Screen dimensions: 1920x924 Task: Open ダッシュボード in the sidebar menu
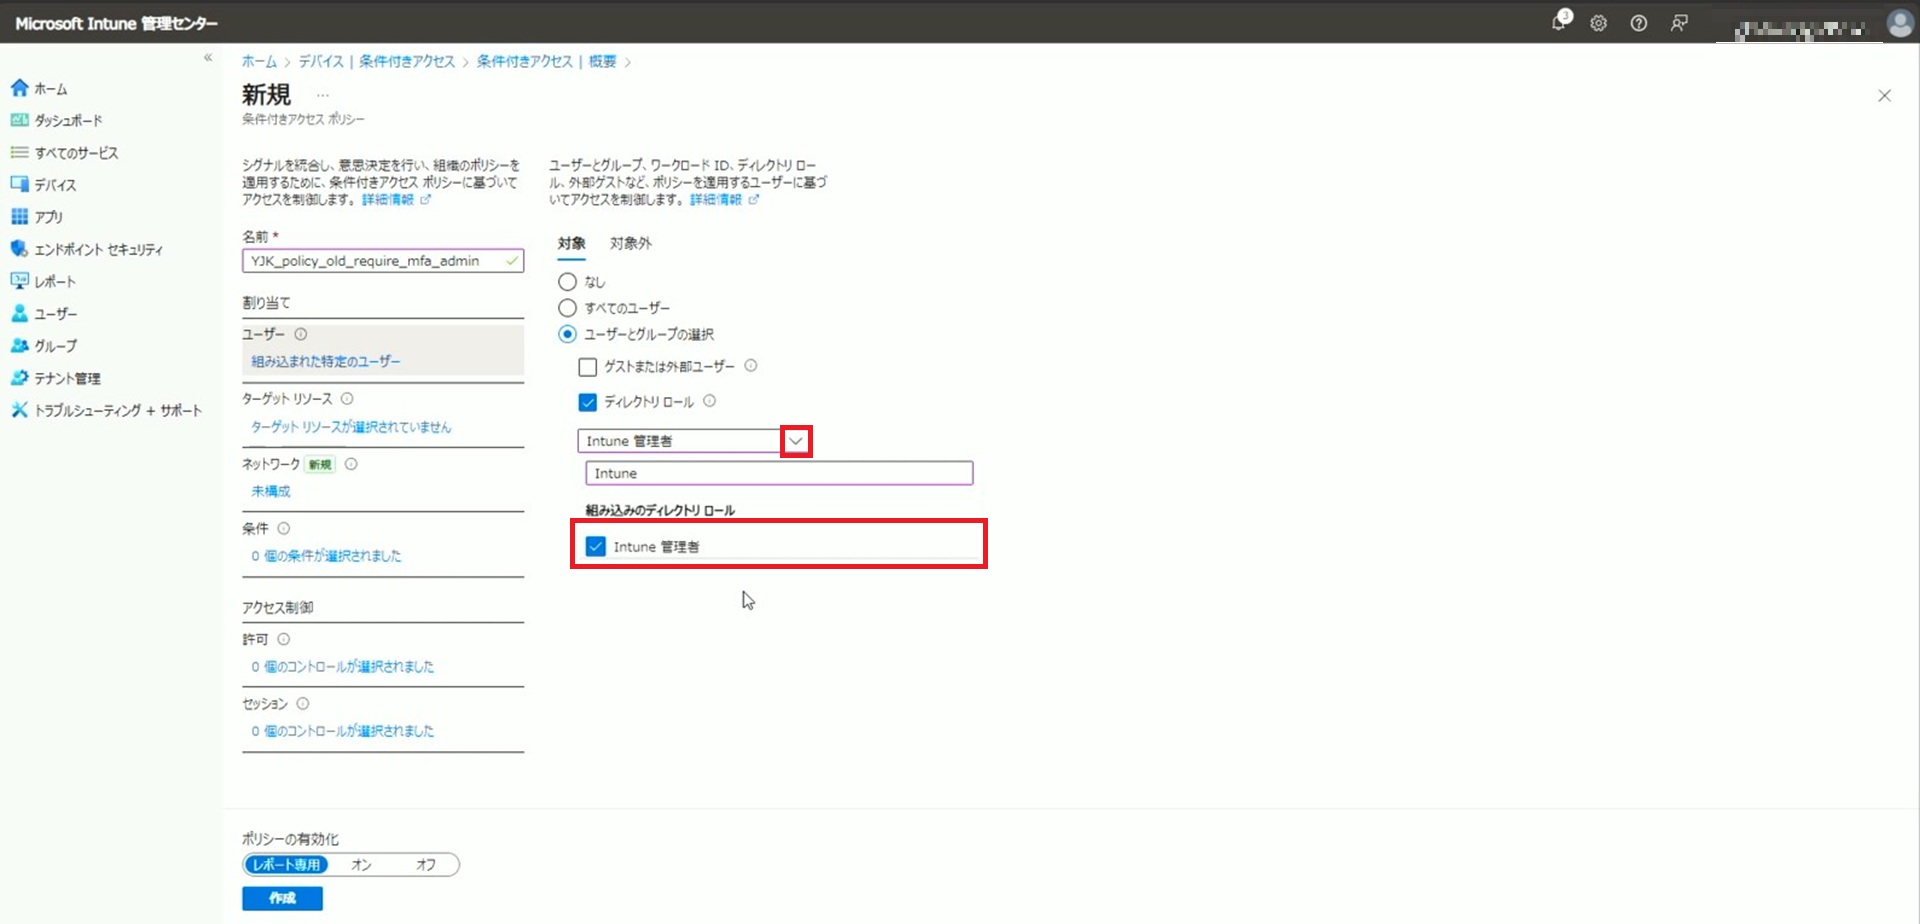point(68,120)
